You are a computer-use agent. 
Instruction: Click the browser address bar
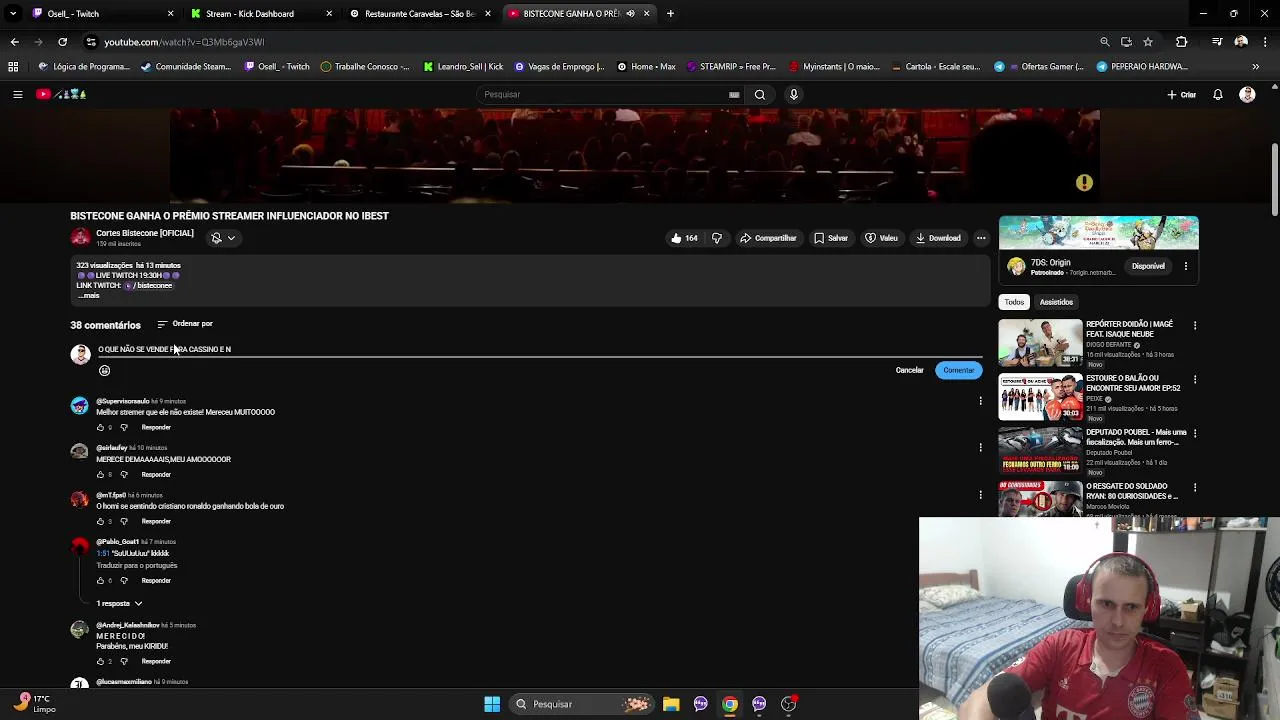[x=590, y=42]
